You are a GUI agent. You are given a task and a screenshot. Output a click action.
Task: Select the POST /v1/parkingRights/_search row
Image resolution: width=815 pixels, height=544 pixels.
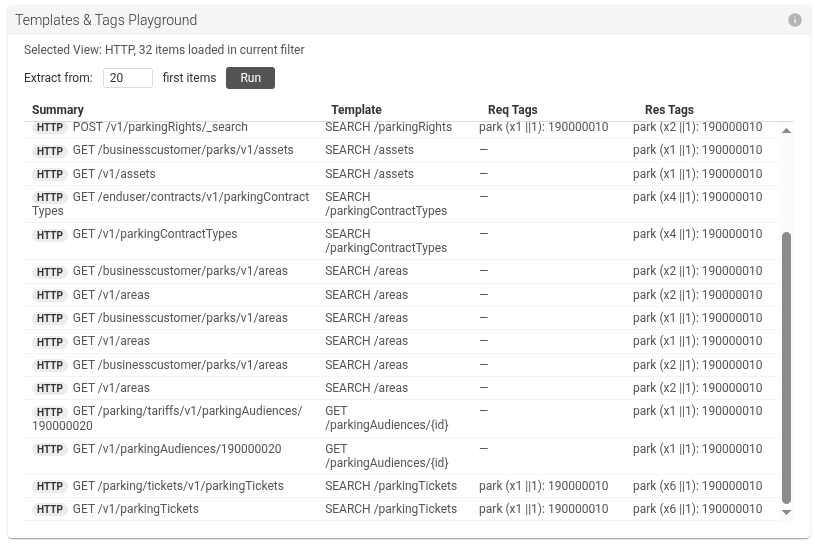160,128
